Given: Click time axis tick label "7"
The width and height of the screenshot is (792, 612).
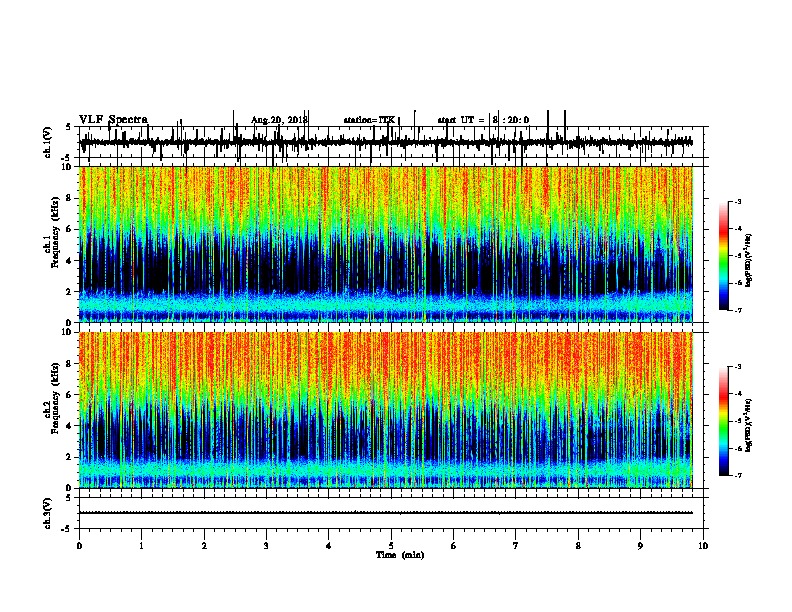Looking at the screenshot, I should click(516, 546).
